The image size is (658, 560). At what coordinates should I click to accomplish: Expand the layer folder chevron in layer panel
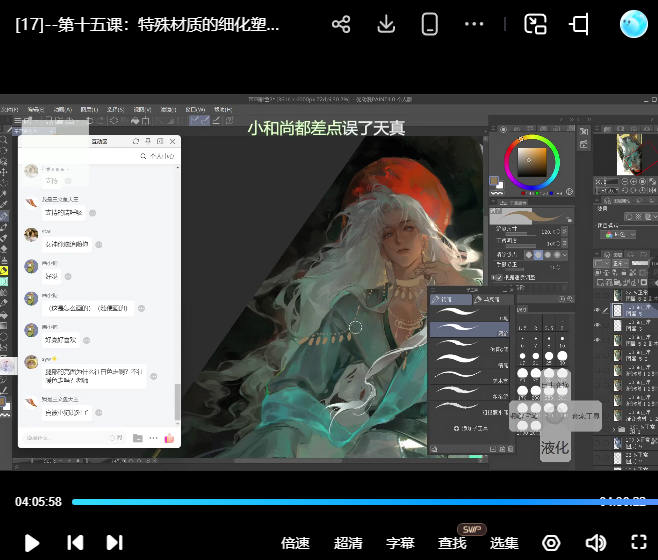pos(614,429)
